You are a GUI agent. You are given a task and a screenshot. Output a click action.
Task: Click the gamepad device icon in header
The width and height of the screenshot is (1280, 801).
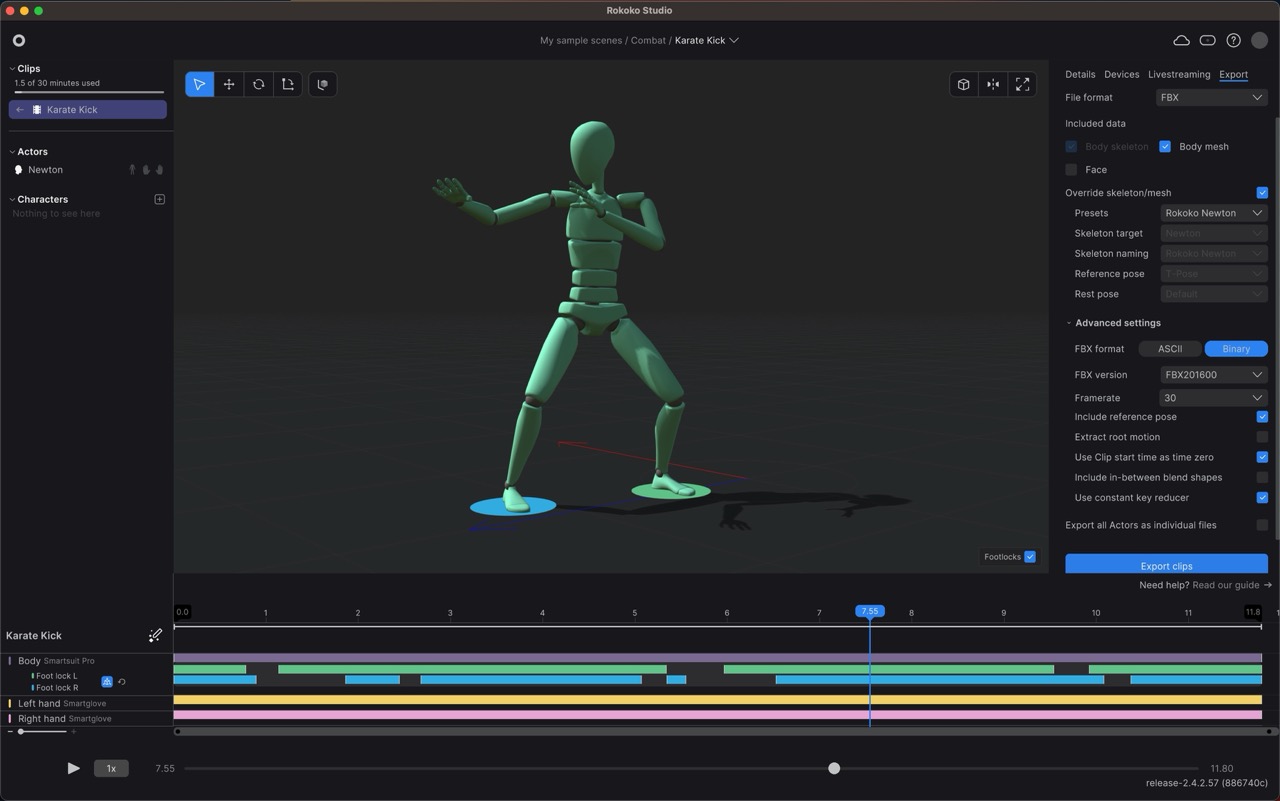pyautogui.click(x=1207, y=40)
